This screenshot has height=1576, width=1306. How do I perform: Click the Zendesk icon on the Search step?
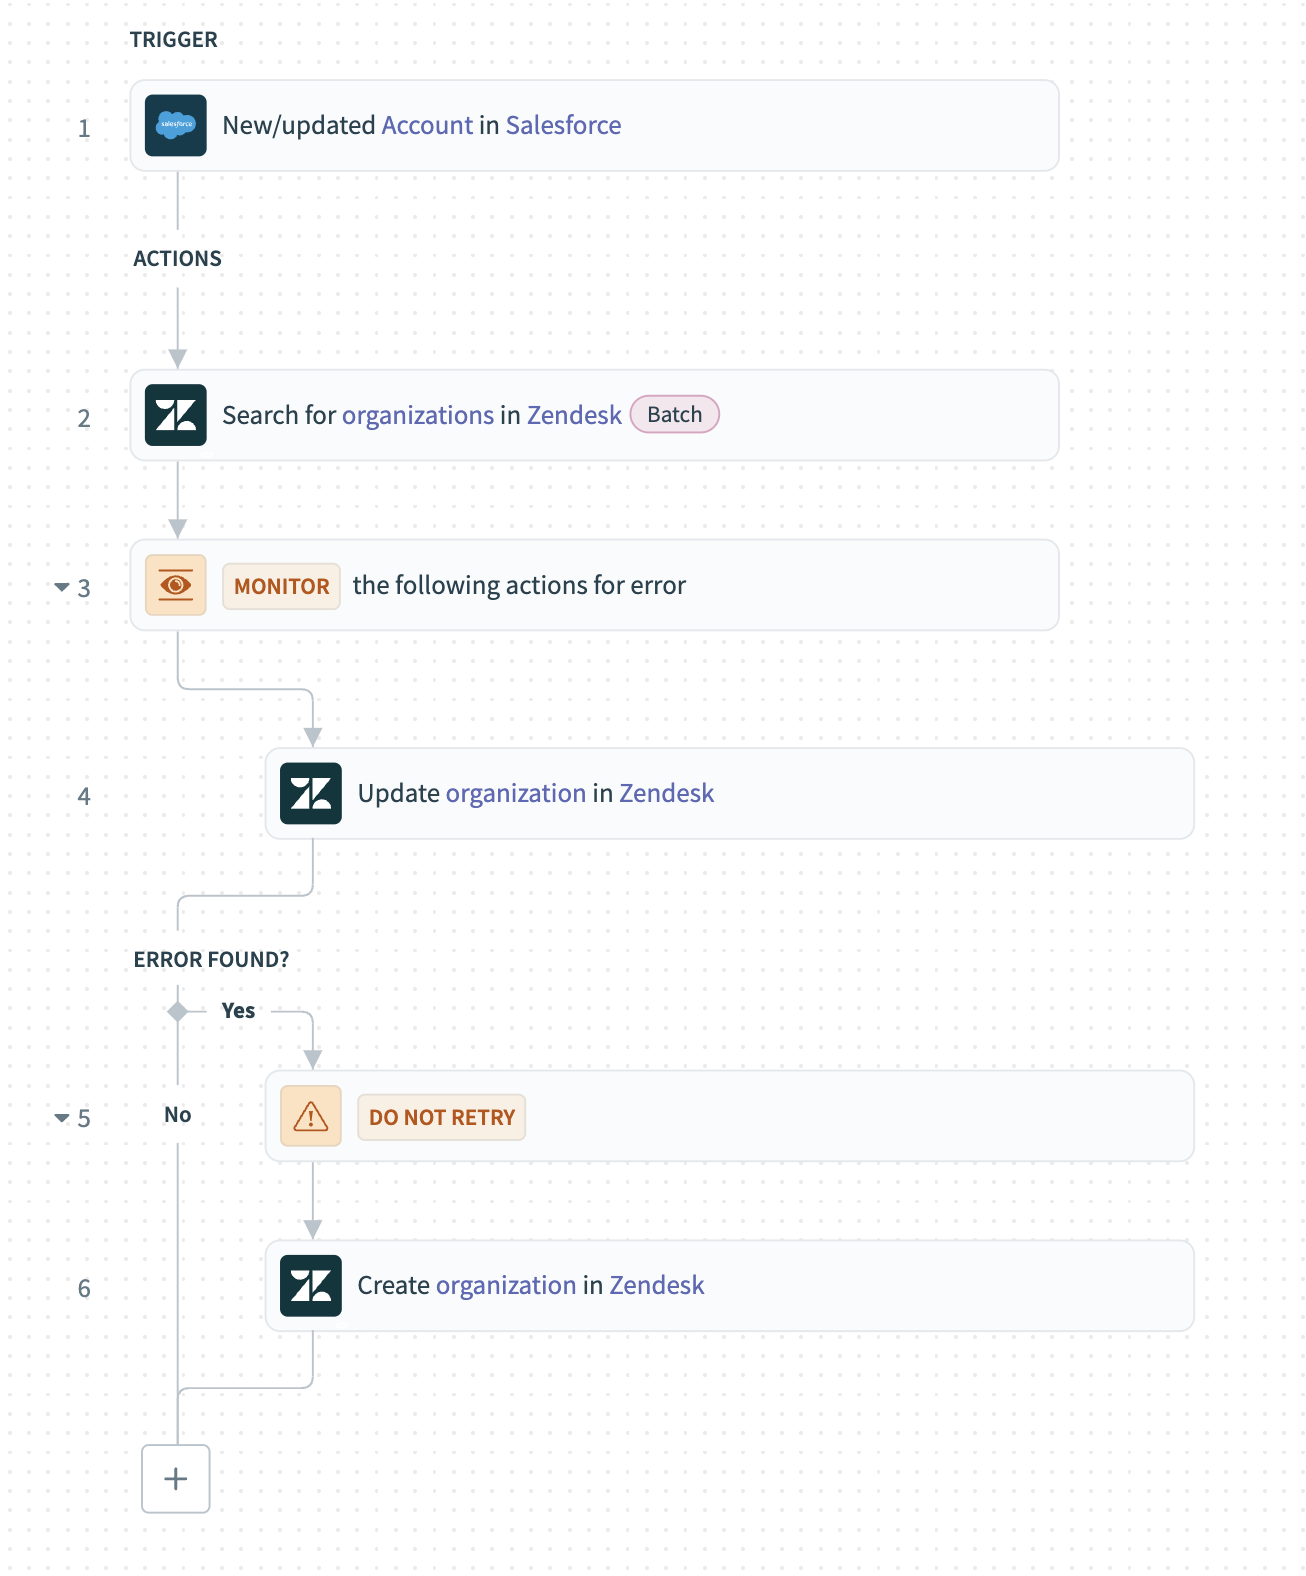tap(176, 416)
